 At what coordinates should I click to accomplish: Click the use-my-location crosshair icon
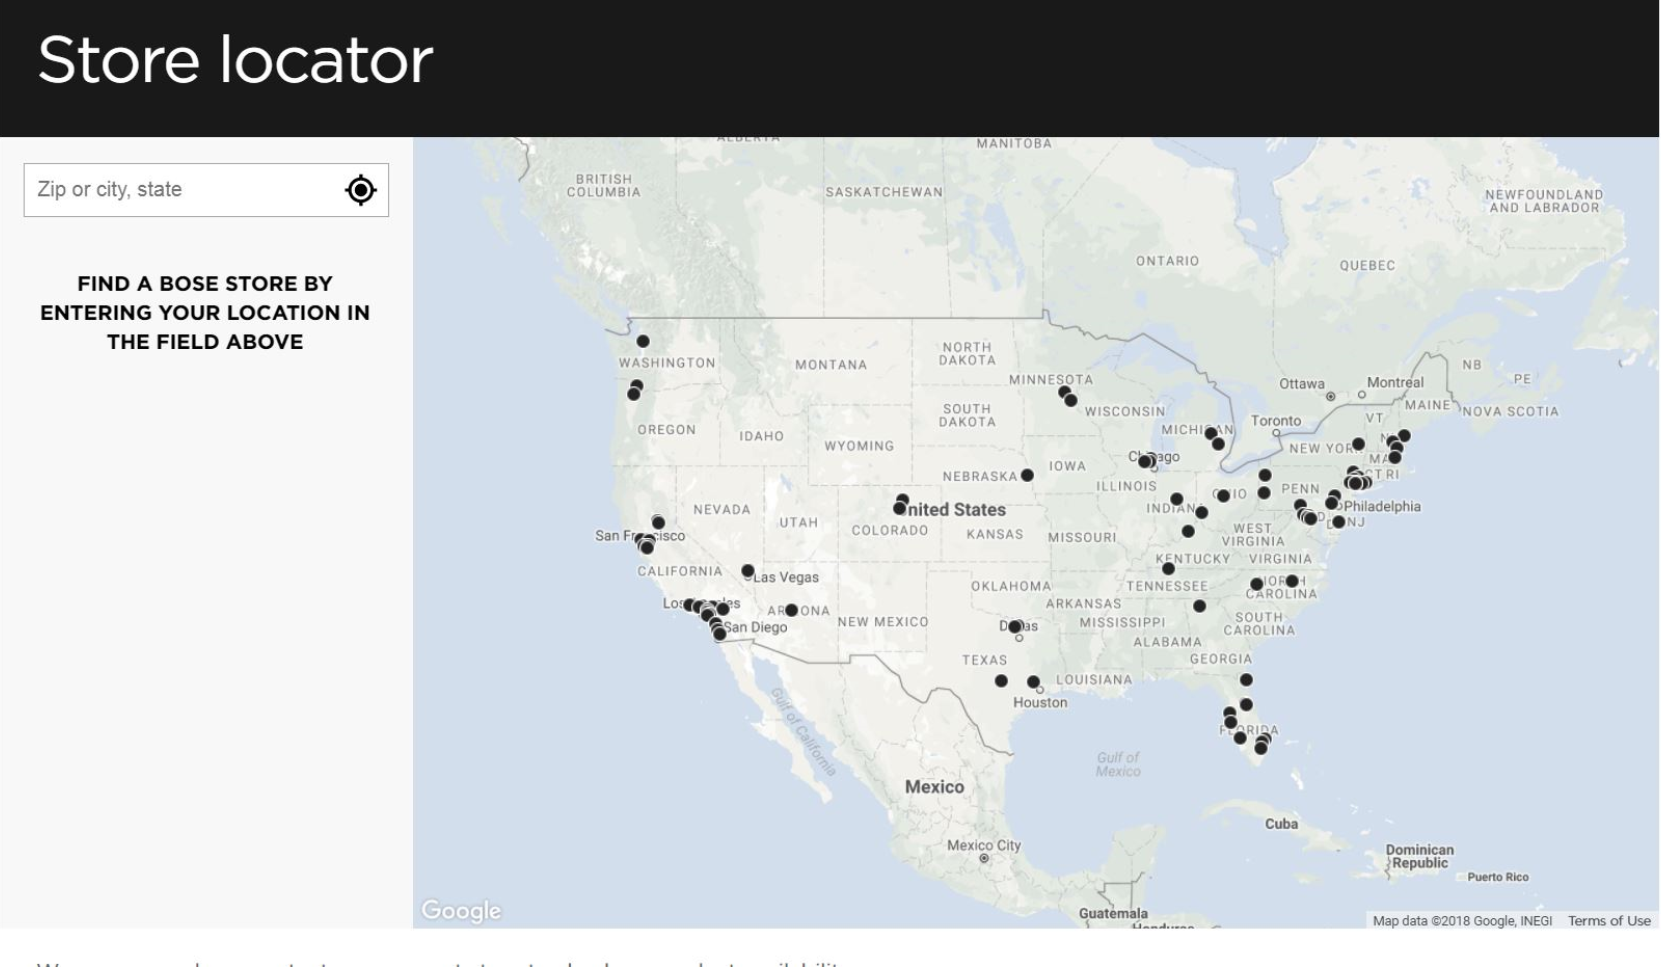360,190
